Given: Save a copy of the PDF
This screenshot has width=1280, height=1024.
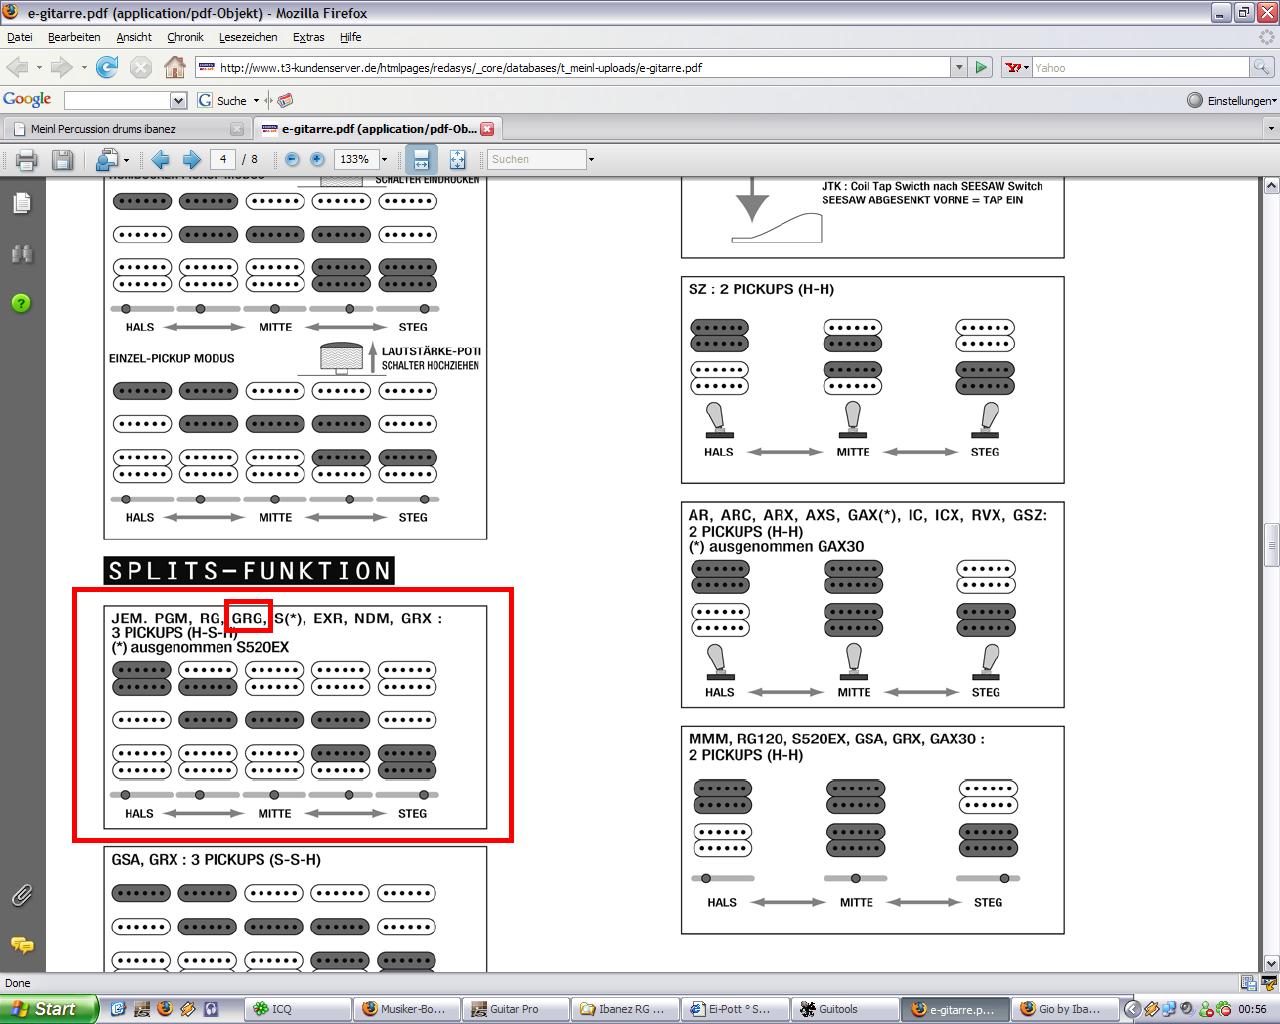Looking at the screenshot, I should 62,159.
